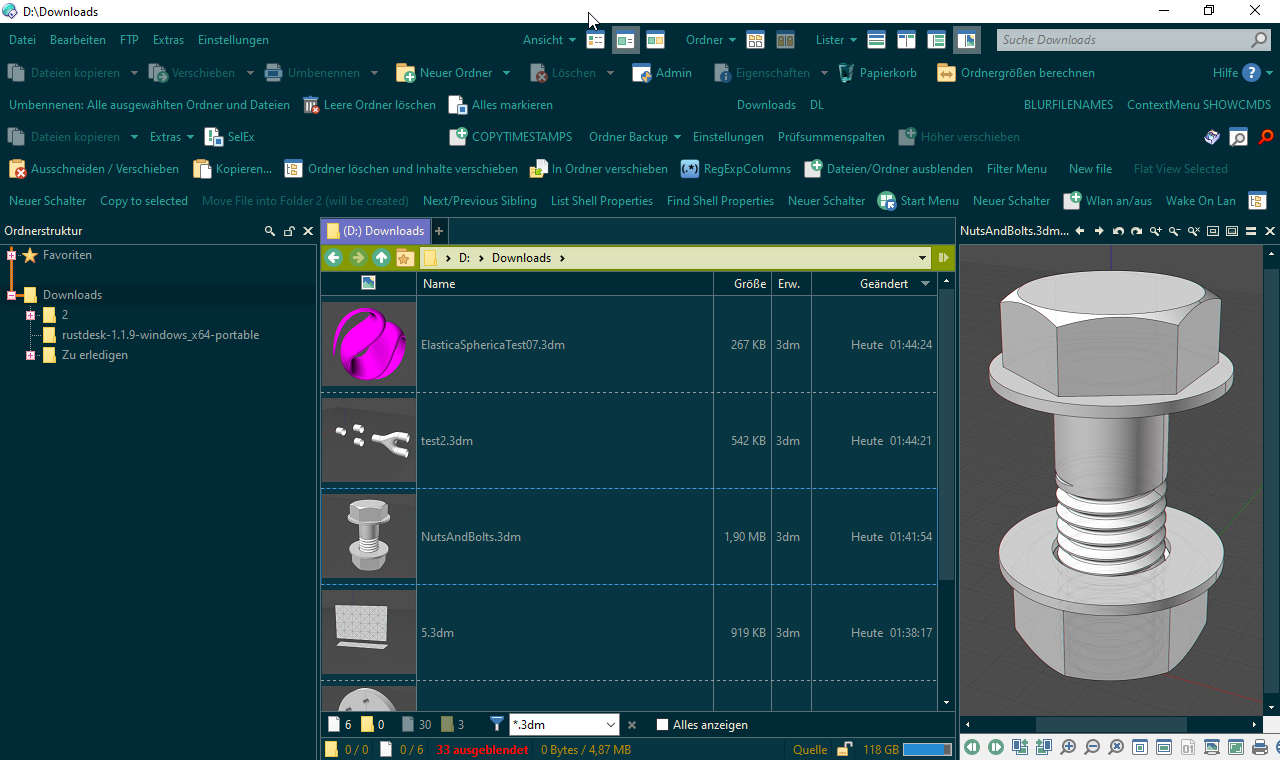Toggle thumbnail column header icon
This screenshot has height=760, width=1280.
click(368, 284)
